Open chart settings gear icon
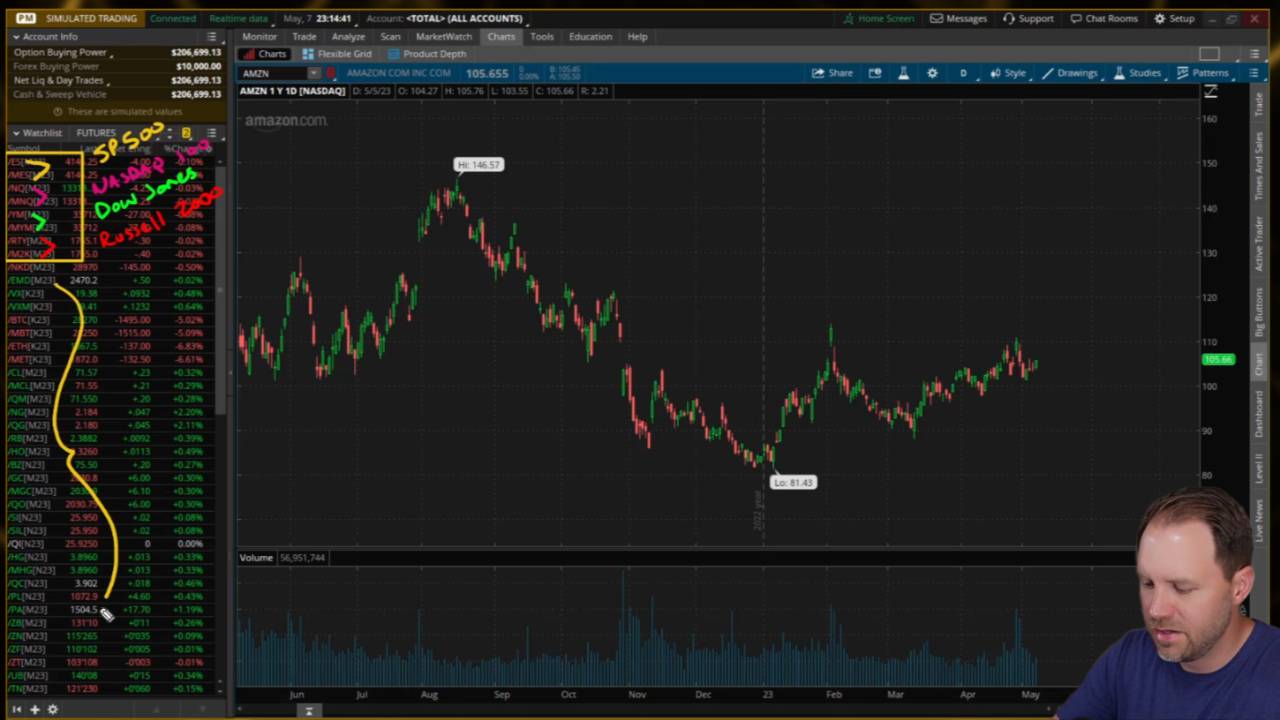This screenshot has width=1280, height=720. click(x=932, y=73)
